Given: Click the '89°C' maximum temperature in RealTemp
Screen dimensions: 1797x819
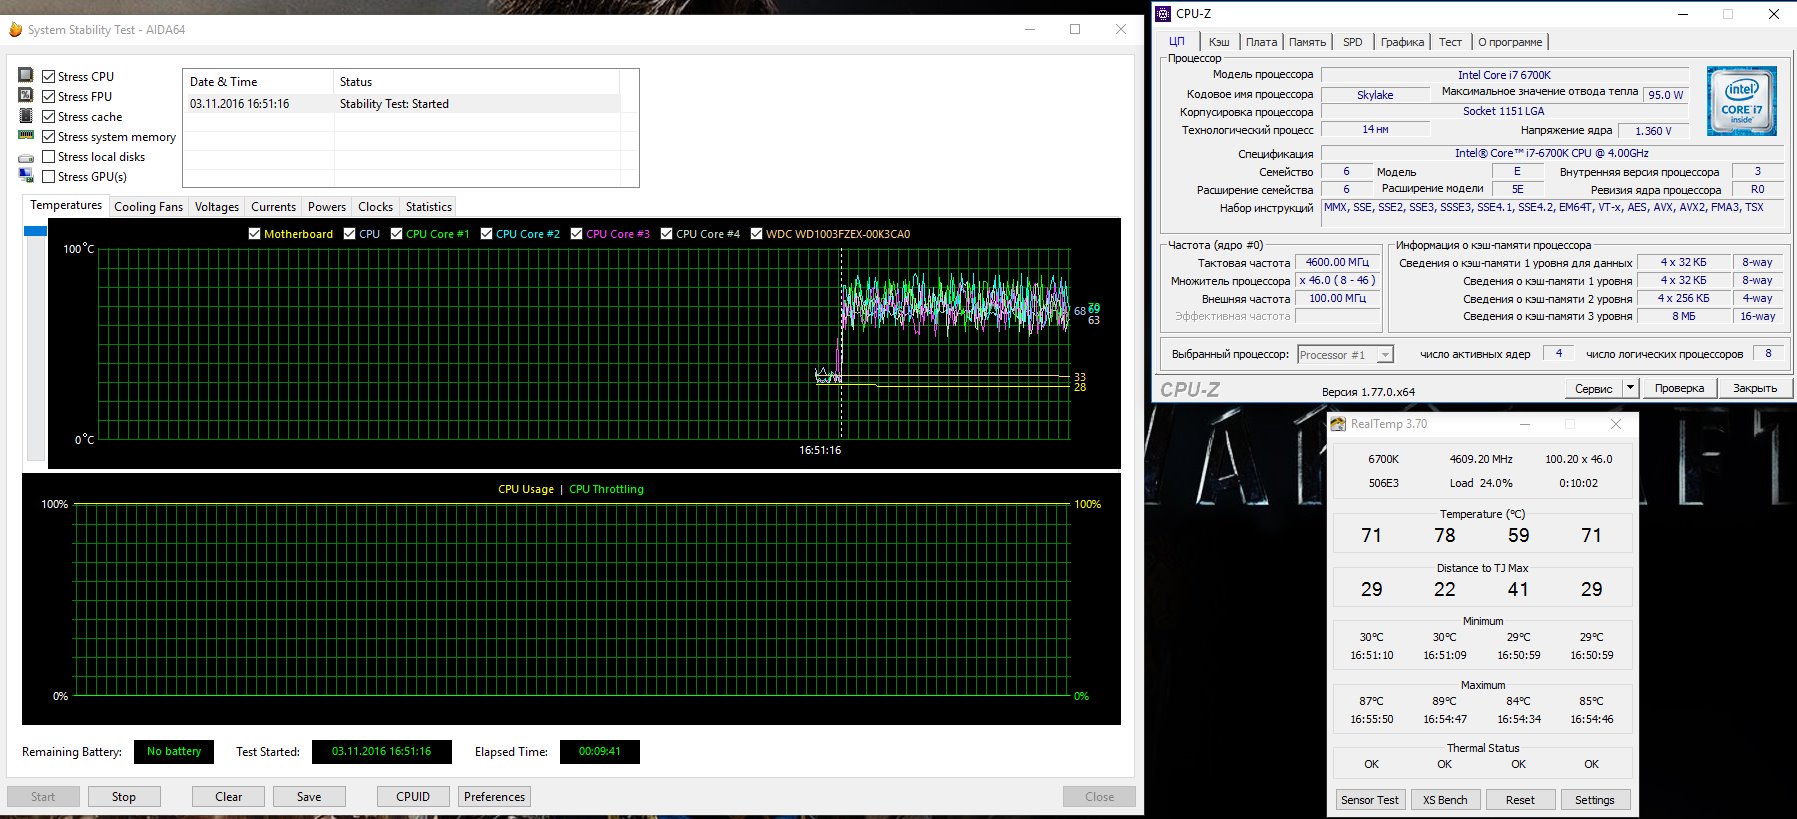Looking at the screenshot, I should pyautogui.click(x=1444, y=701).
